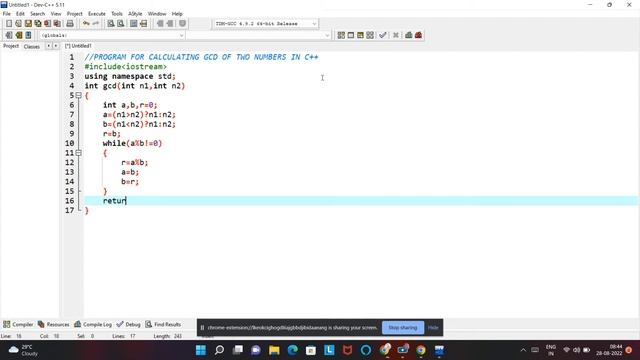Start debugging with the checkmark icon
This screenshot has width=640, height=360.
click(x=382, y=35)
